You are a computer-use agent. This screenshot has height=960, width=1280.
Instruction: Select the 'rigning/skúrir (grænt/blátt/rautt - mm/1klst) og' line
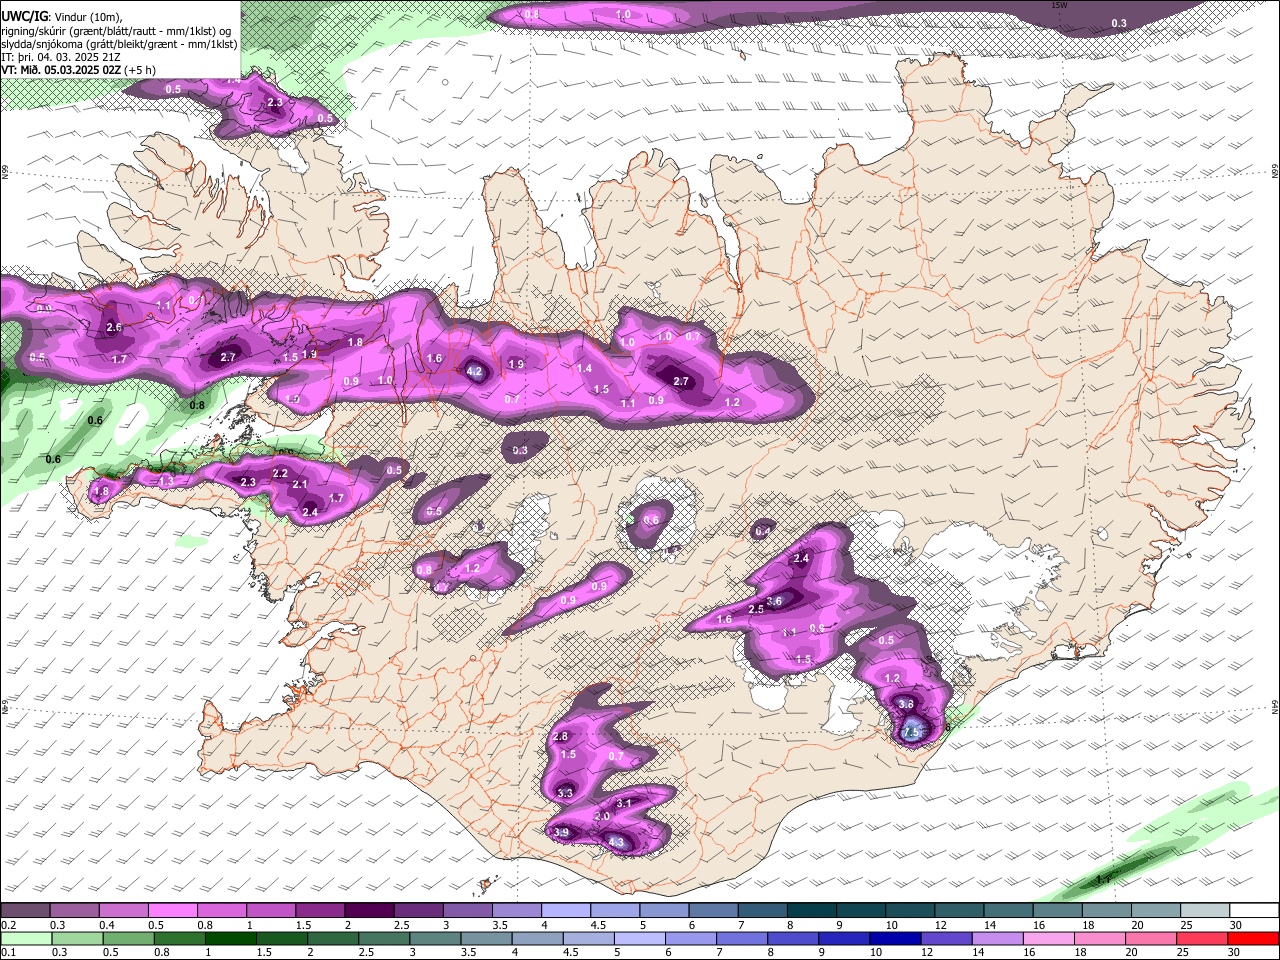click(116, 31)
